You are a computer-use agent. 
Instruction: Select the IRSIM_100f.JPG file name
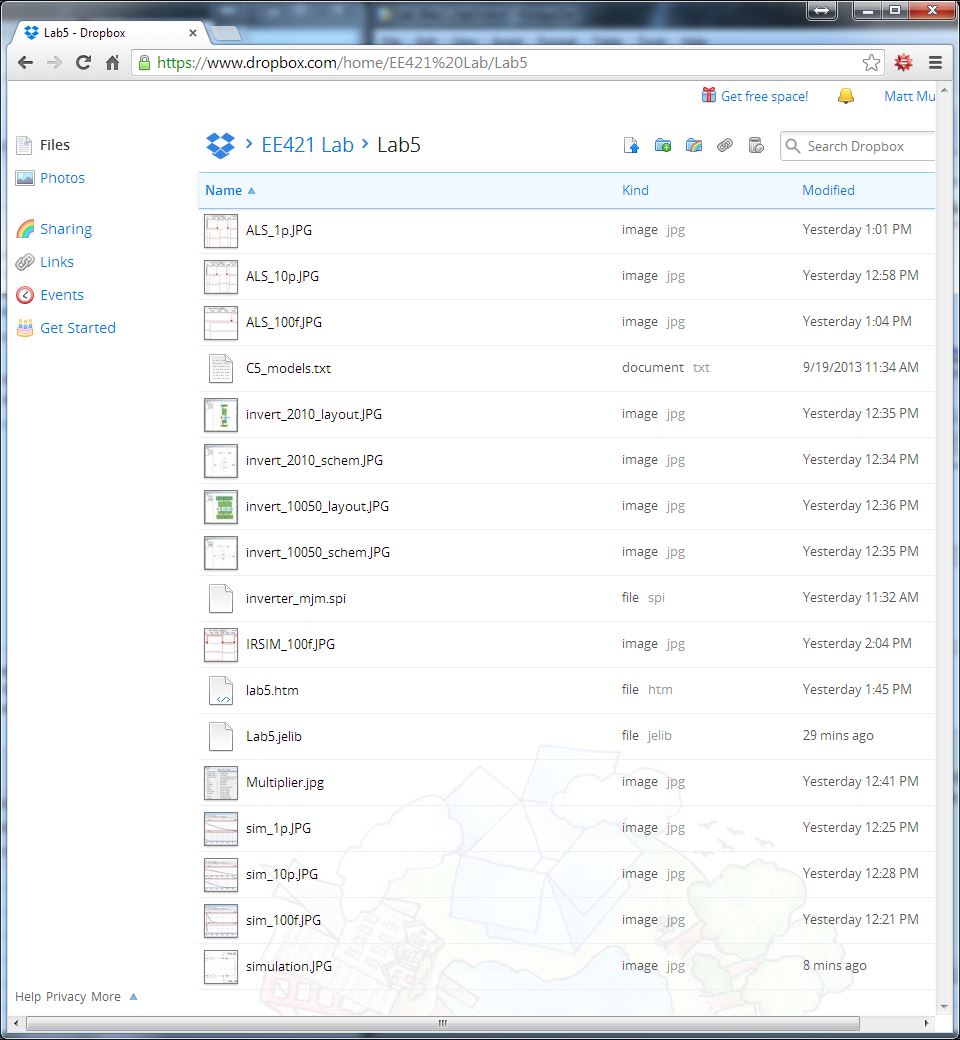pos(290,644)
